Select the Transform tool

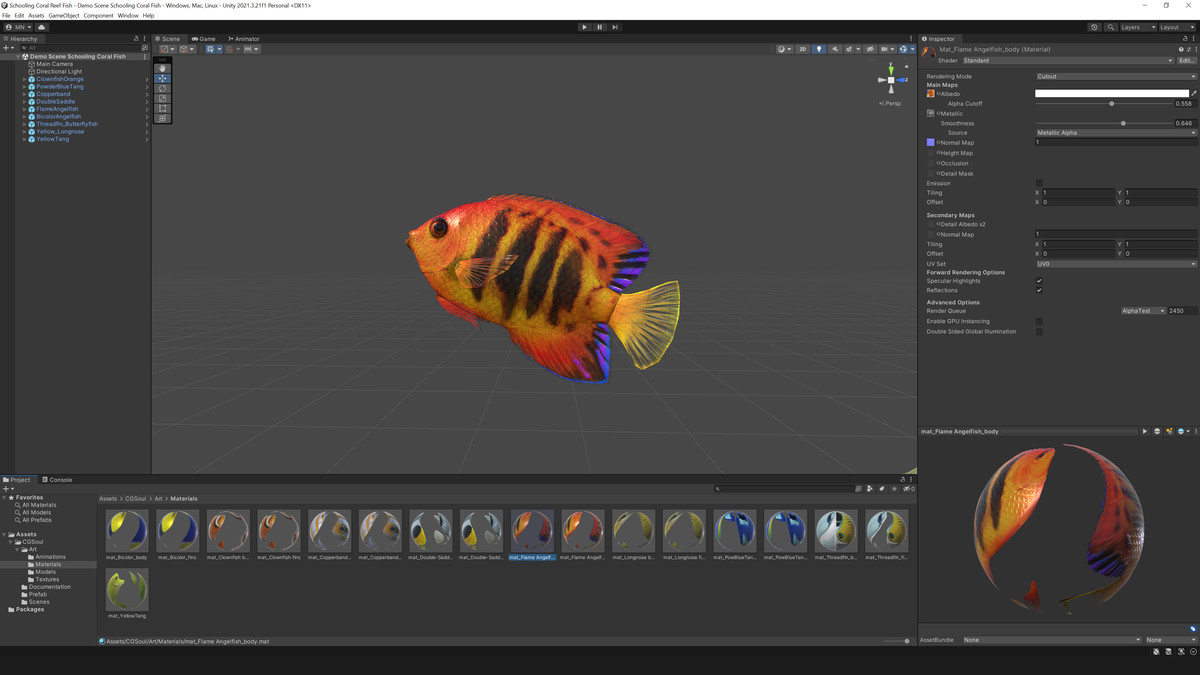pyautogui.click(x=162, y=118)
